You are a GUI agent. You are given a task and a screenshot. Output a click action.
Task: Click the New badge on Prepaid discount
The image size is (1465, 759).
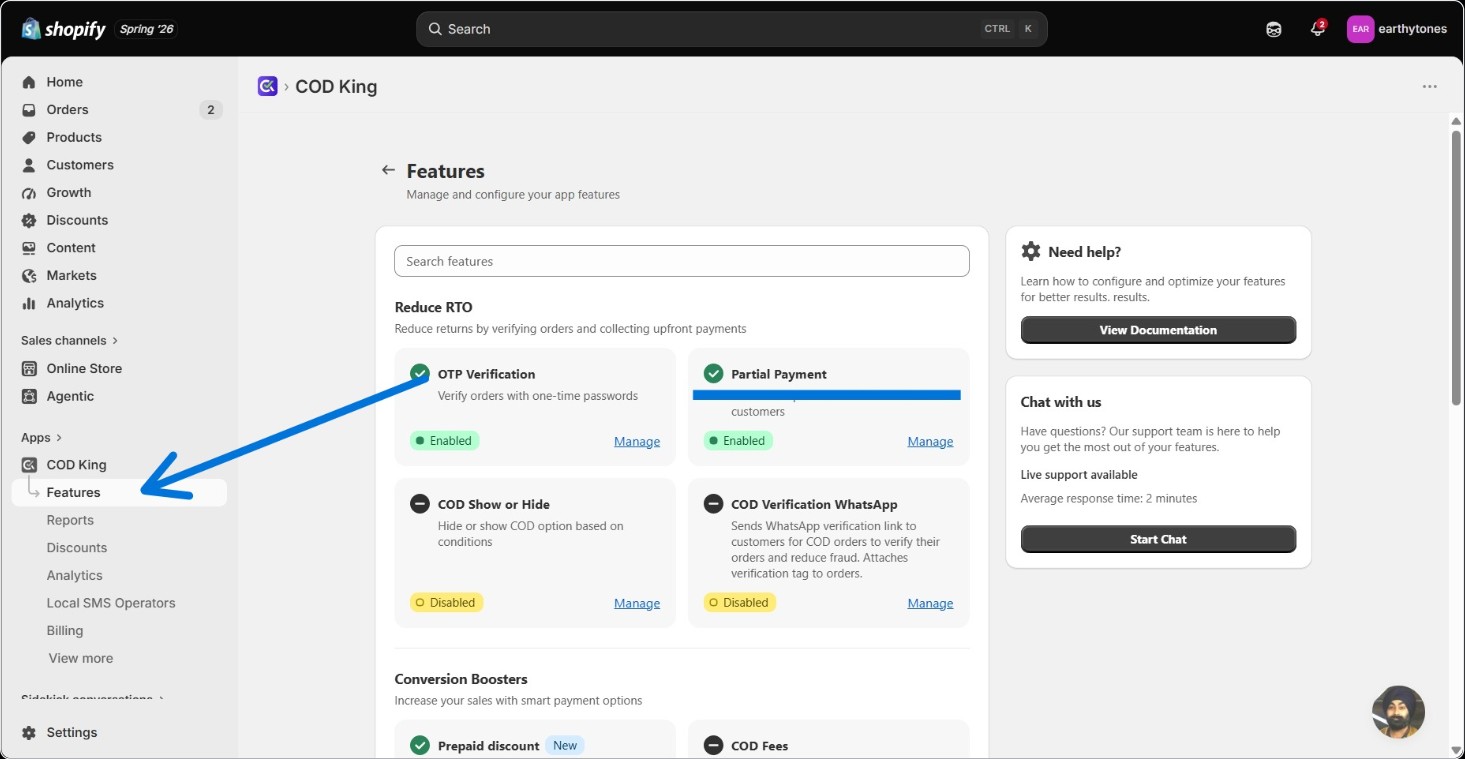pos(565,746)
